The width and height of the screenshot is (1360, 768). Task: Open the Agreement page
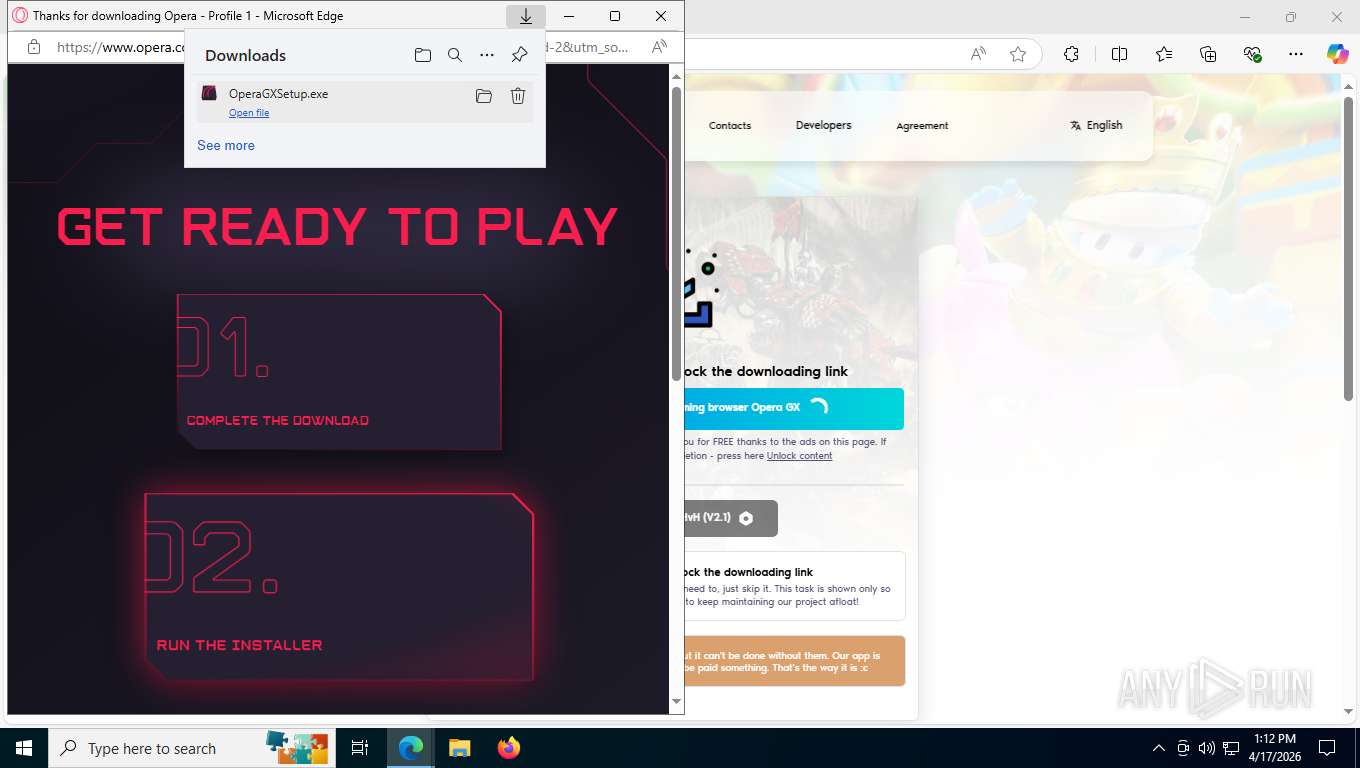(922, 125)
